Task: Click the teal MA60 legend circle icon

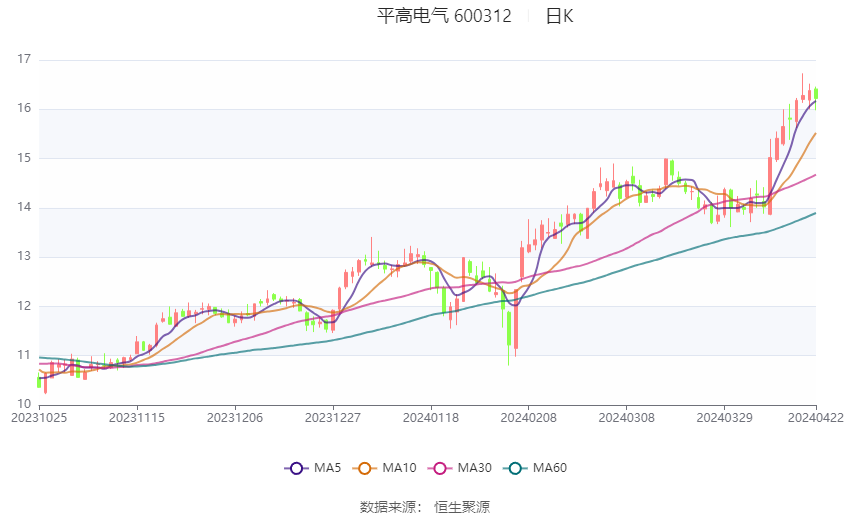Action: [x=515, y=468]
